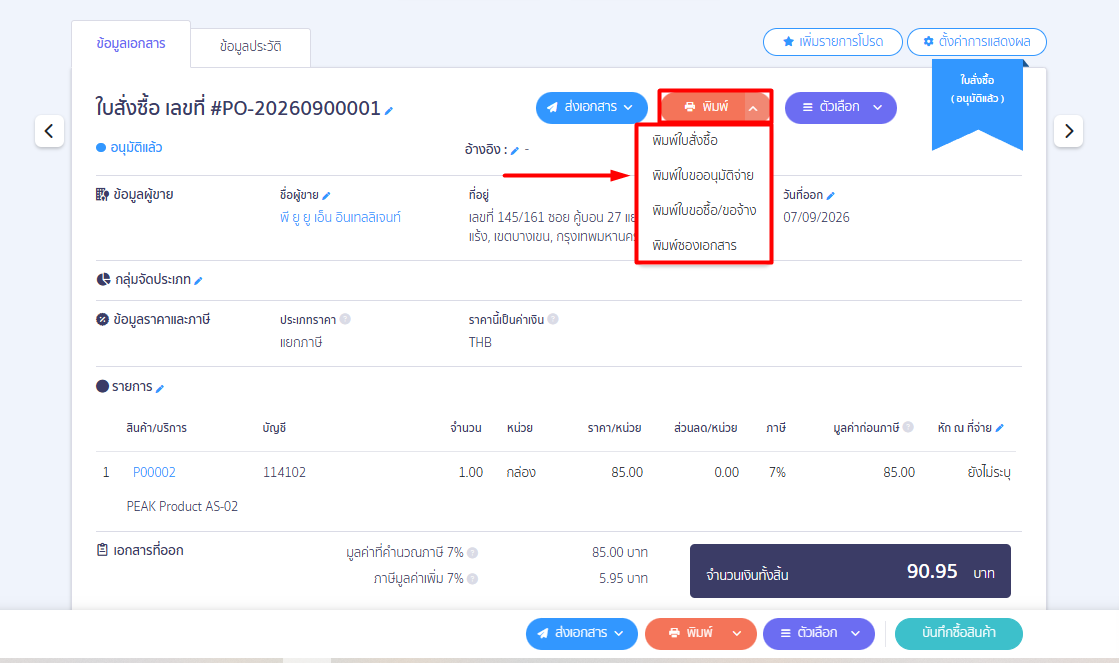Image resolution: width=1119 pixels, height=663 pixels.
Task: Go to next document arrow
Action: tap(1068, 131)
